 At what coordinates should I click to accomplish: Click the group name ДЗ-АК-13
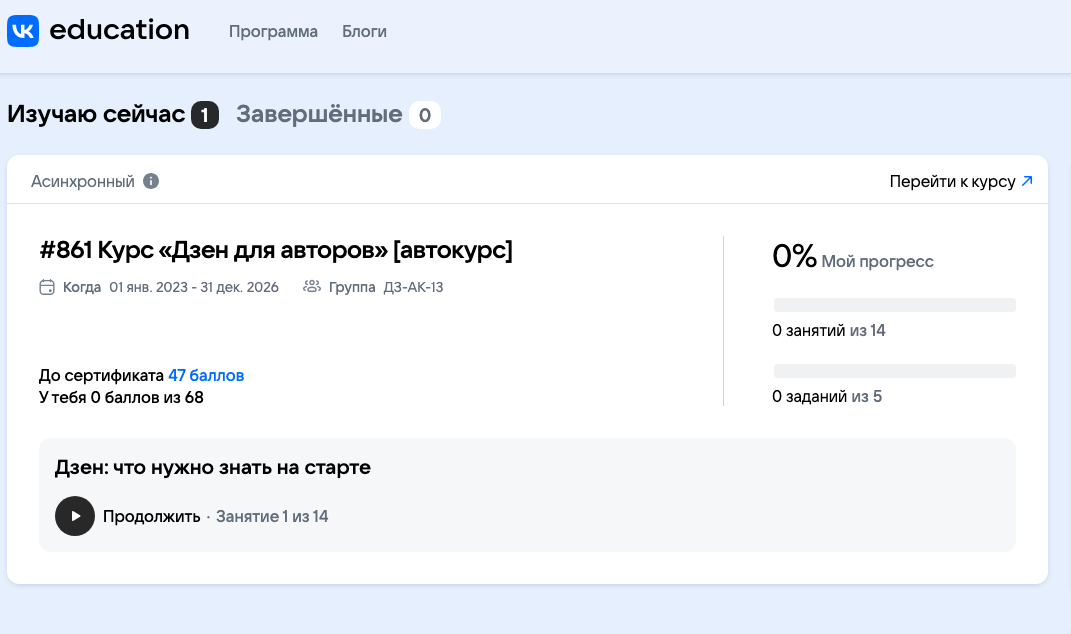(x=413, y=287)
